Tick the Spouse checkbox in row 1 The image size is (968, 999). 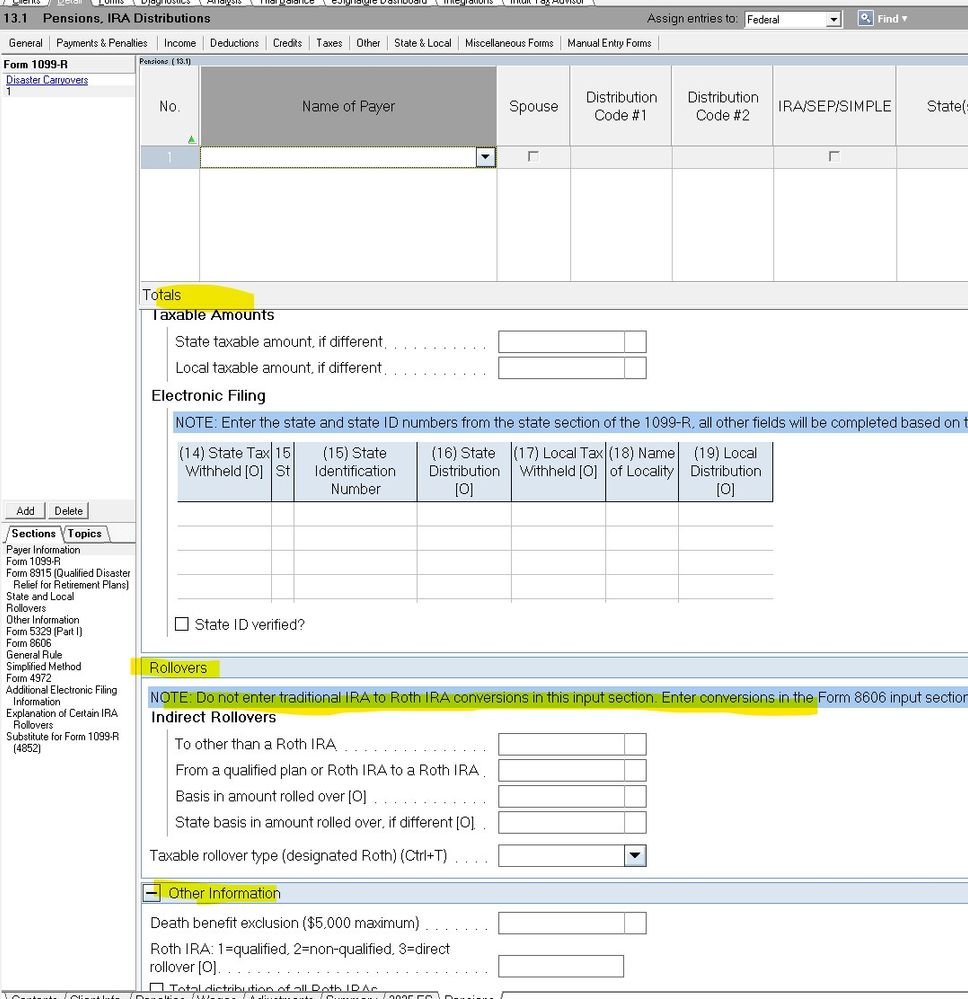point(533,157)
